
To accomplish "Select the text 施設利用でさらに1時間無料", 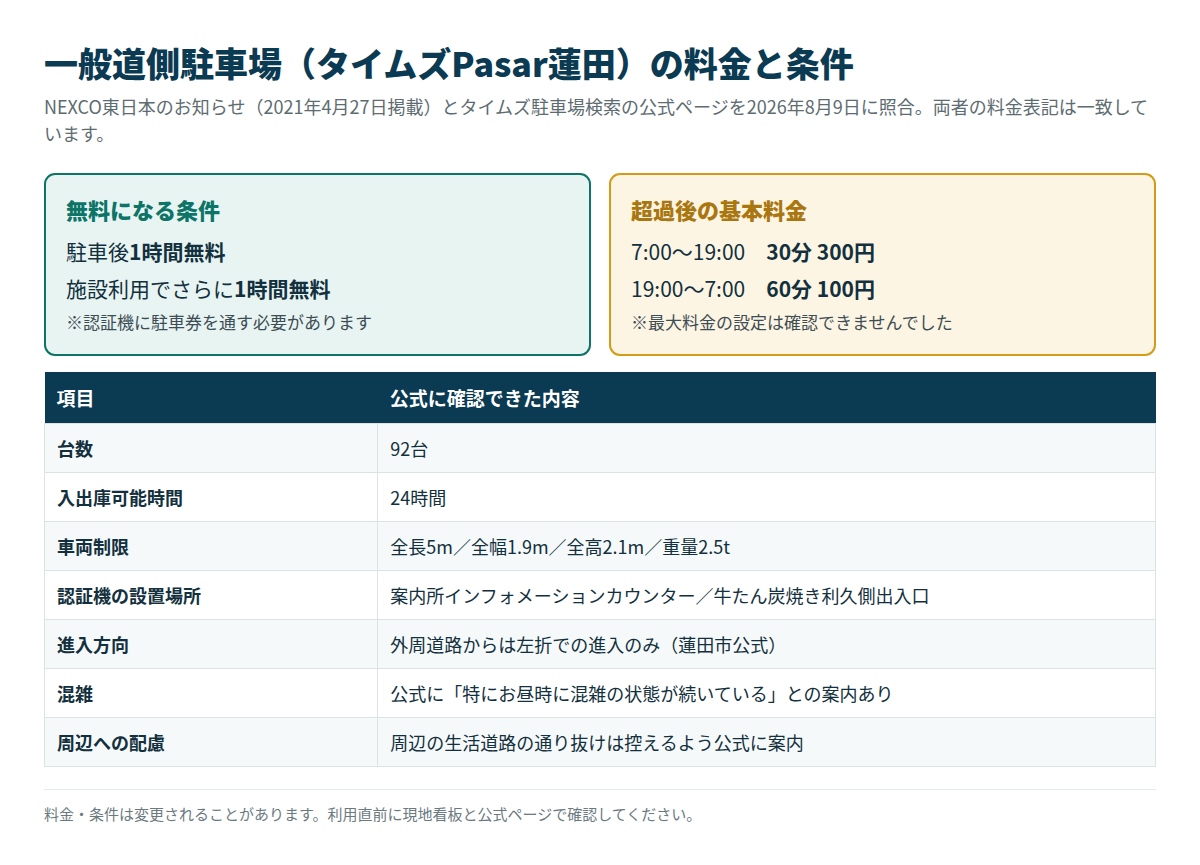I will 198,290.
